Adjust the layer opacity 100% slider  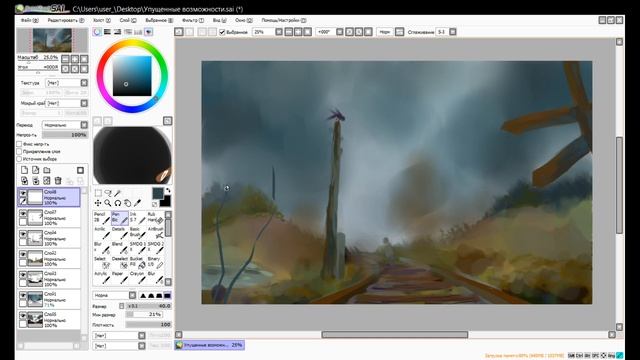pyautogui.click(x=65, y=135)
